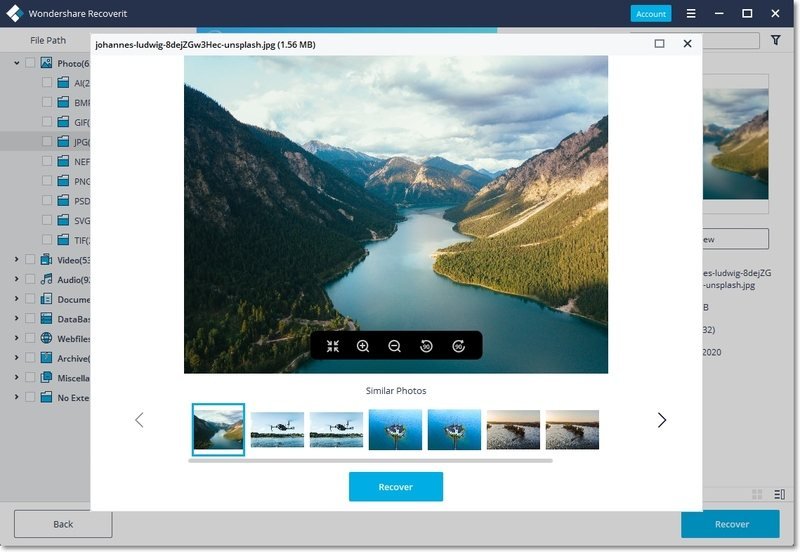This screenshot has height=552, width=800.
Task: Maximize the photo preview dialog
Action: 659,44
